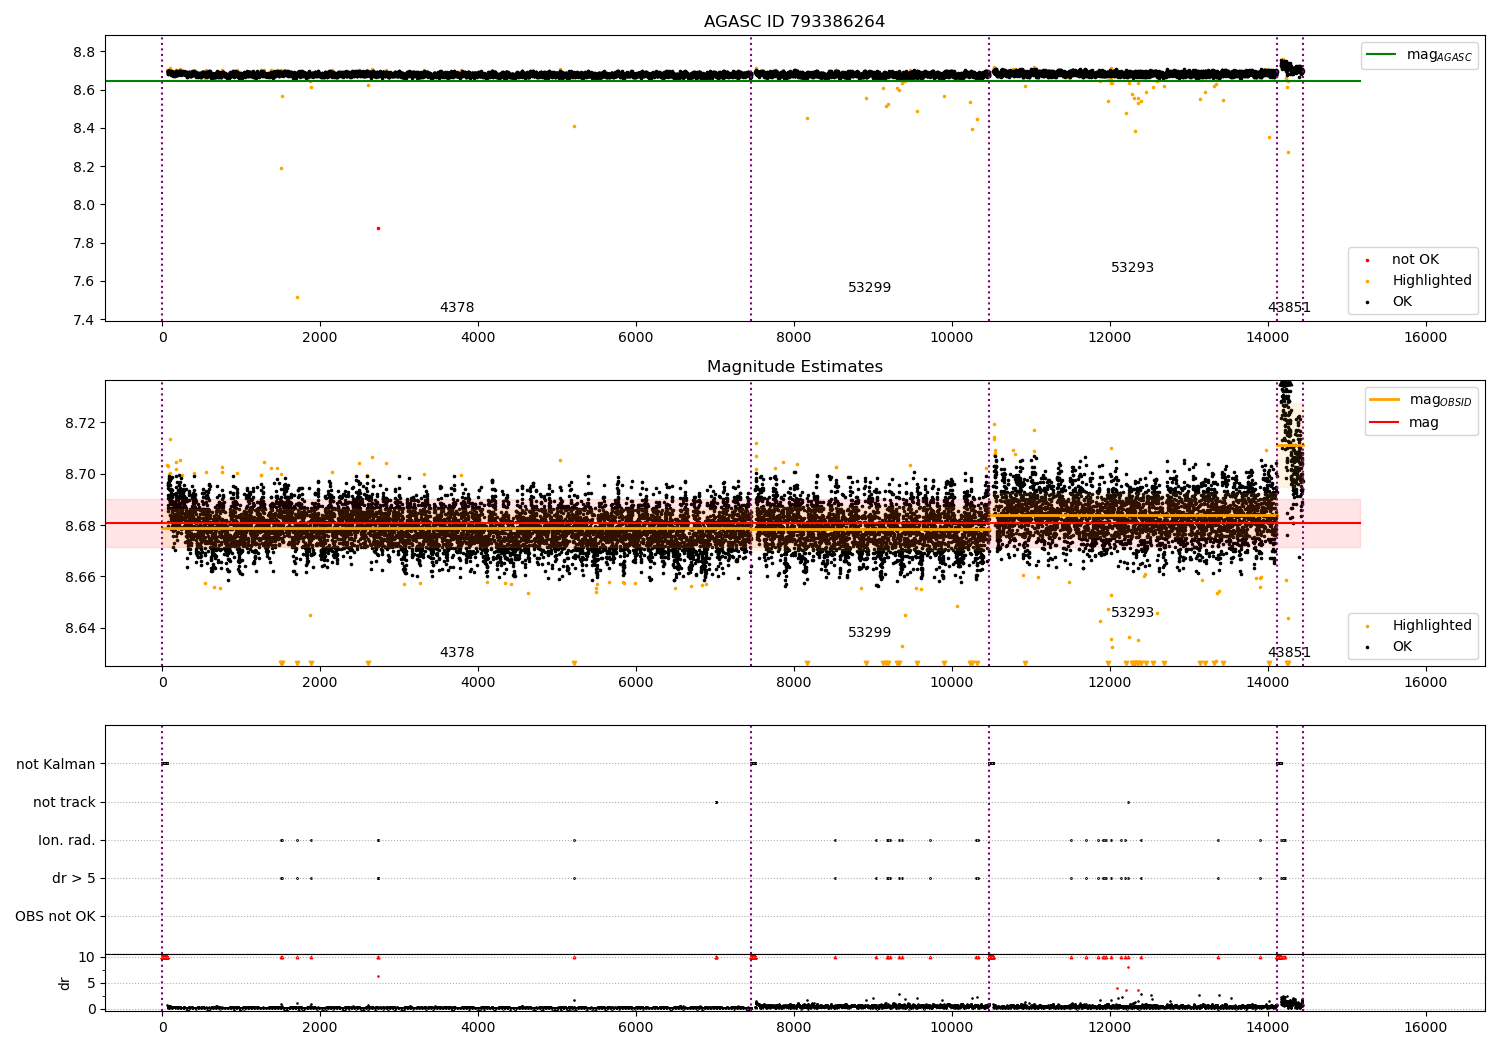Select the mag AGASC legend entry in the top plot
The height and width of the screenshot is (1050, 1500).
(x=1420, y=55)
